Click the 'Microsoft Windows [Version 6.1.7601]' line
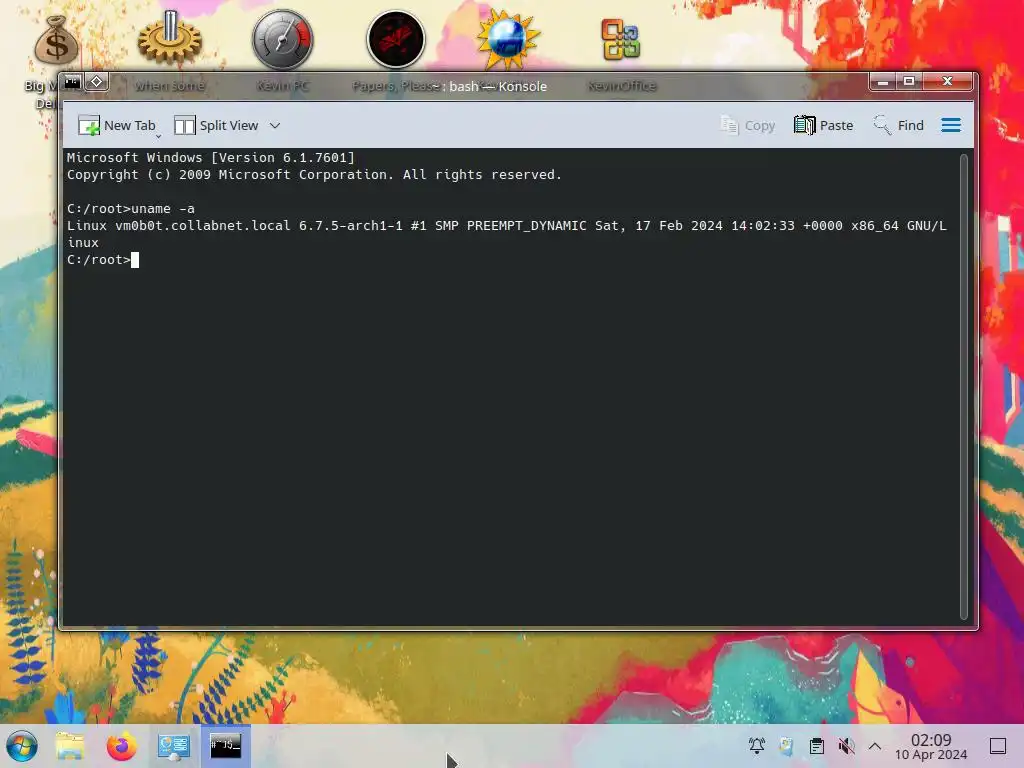Image resolution: width=1024 pixels, height=768 pixels. coord(211,157)
